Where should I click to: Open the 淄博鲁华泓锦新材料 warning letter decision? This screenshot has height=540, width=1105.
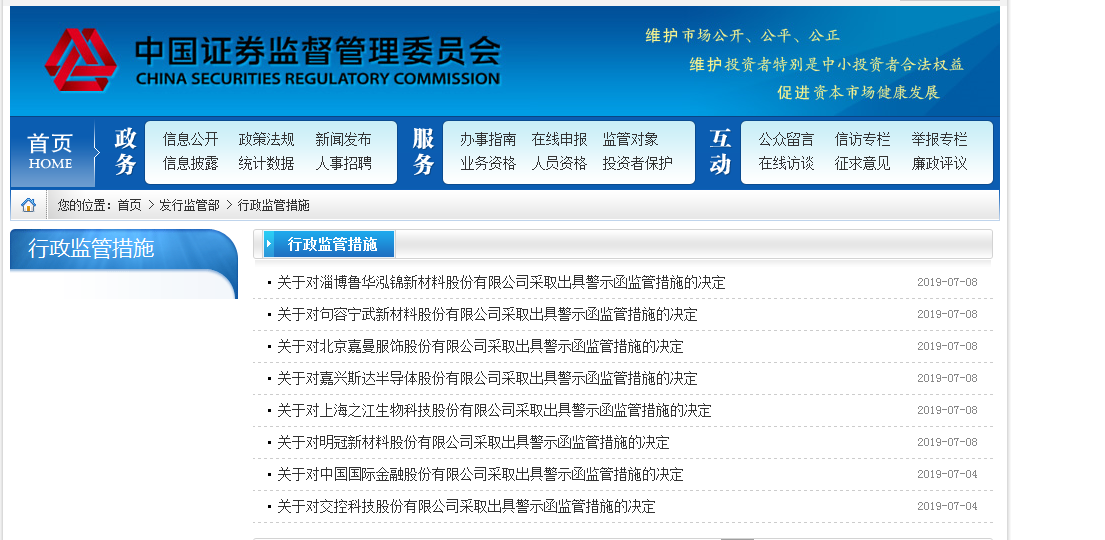(x=501, y=283)
